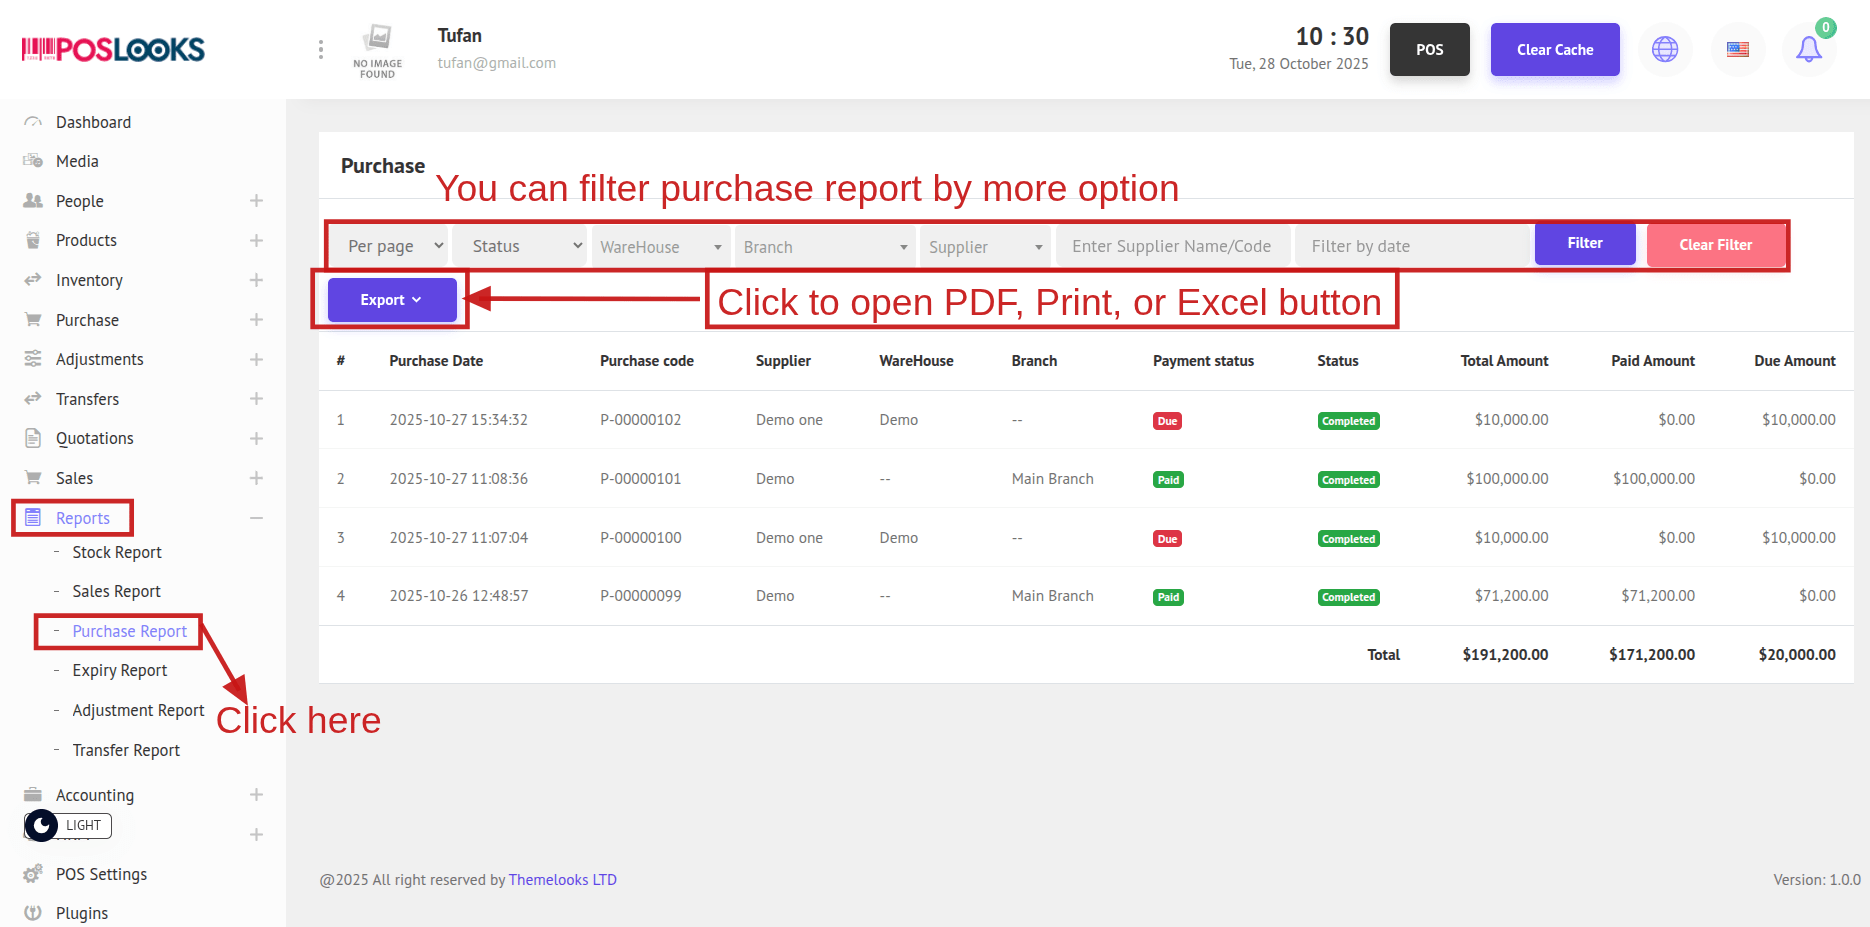Click the US flag icon
The image size is (1870, 927).
click(1738, 49)
